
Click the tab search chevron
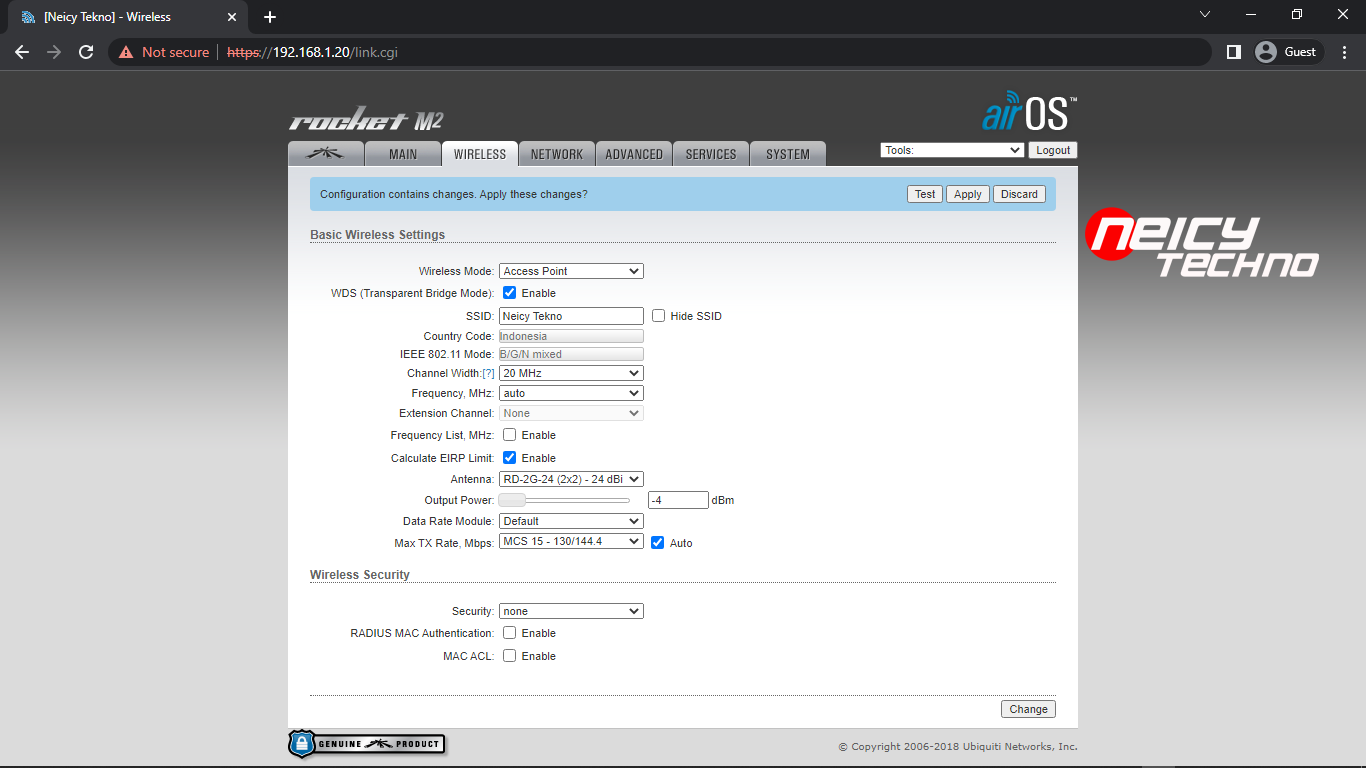1205,15
